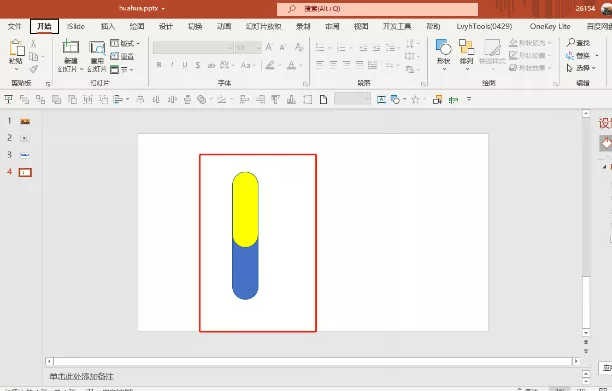Switch to the OneKey Lite tab
This screenshot has width=612, height=391.
click(x=550, y=27)
